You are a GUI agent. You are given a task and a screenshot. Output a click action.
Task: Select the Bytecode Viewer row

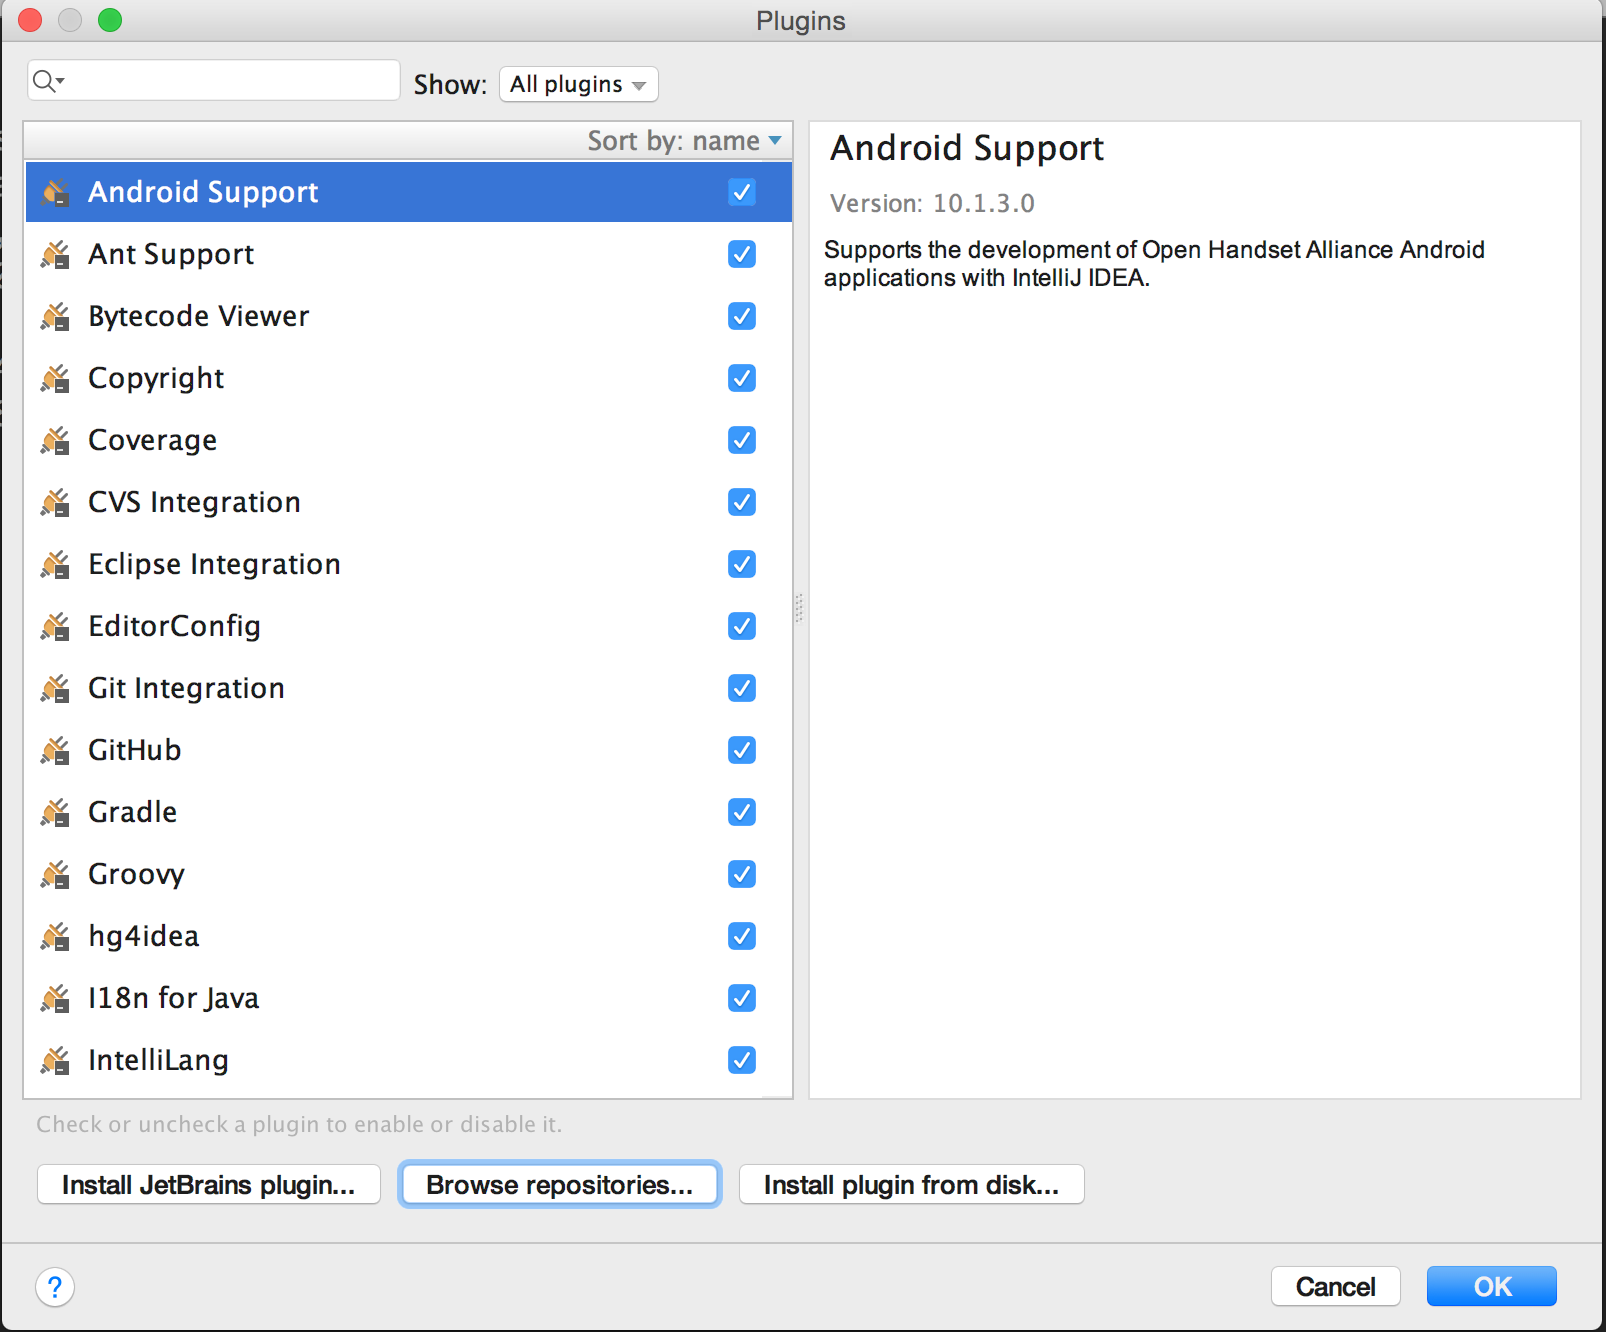click(408, 316)
